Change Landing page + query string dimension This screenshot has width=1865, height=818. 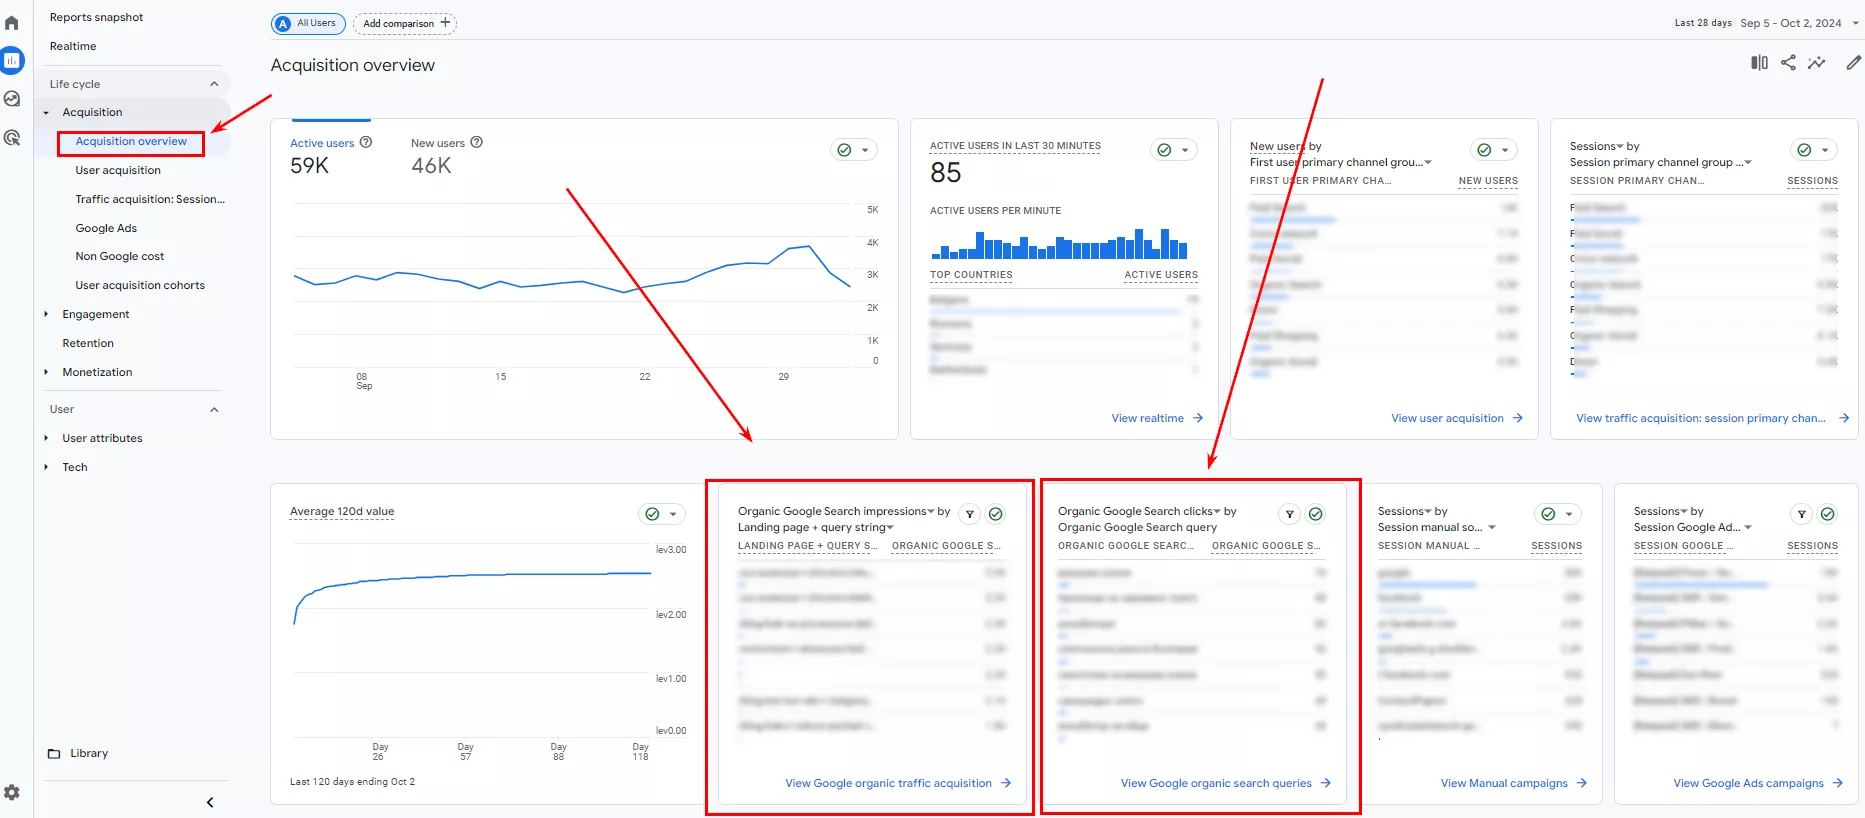pos(816,527)
